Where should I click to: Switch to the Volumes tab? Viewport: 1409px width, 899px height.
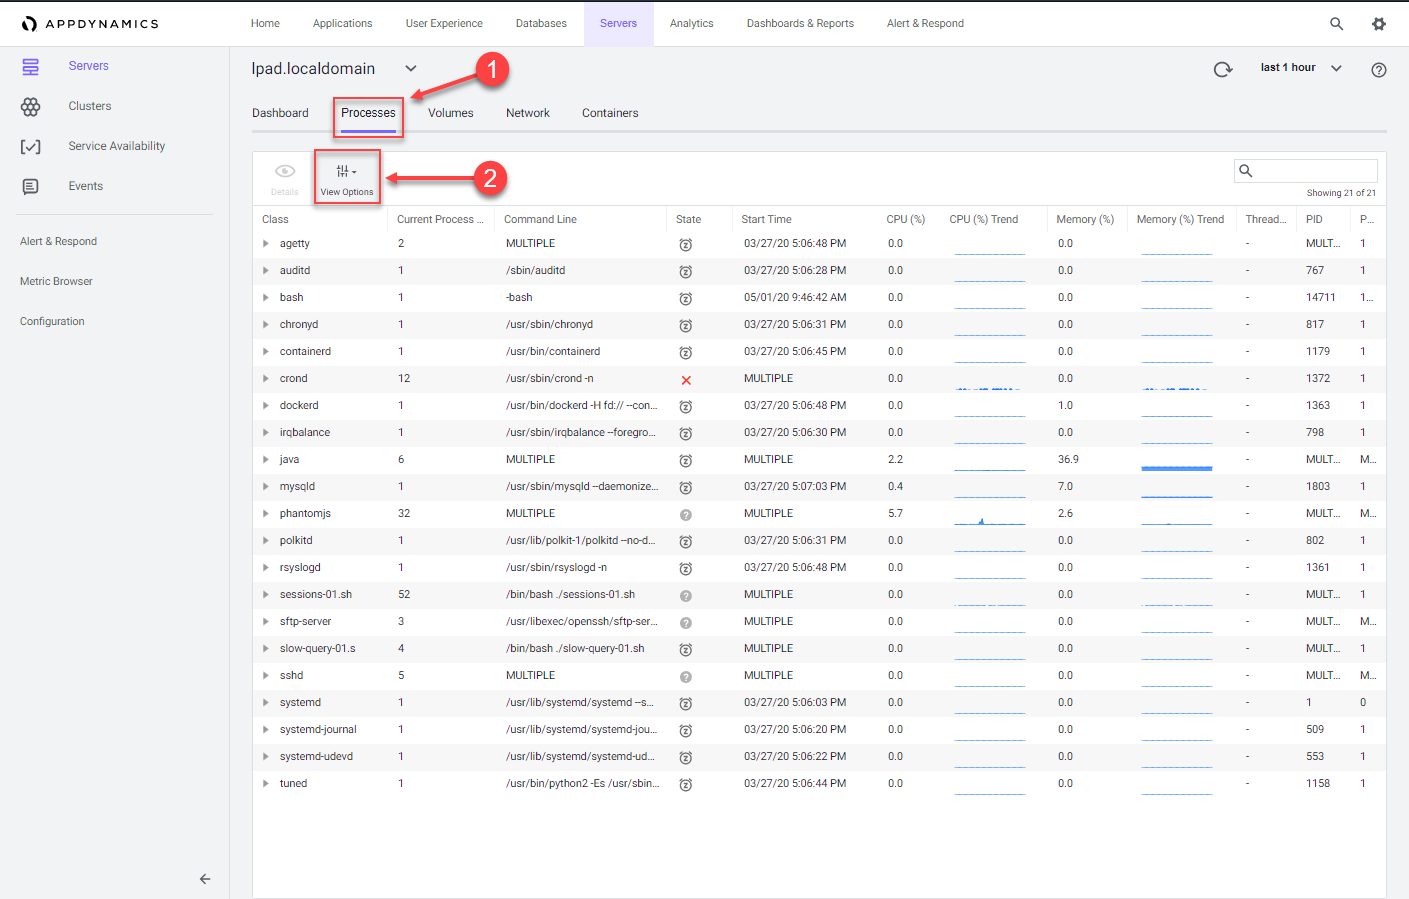tap(451, 114)
